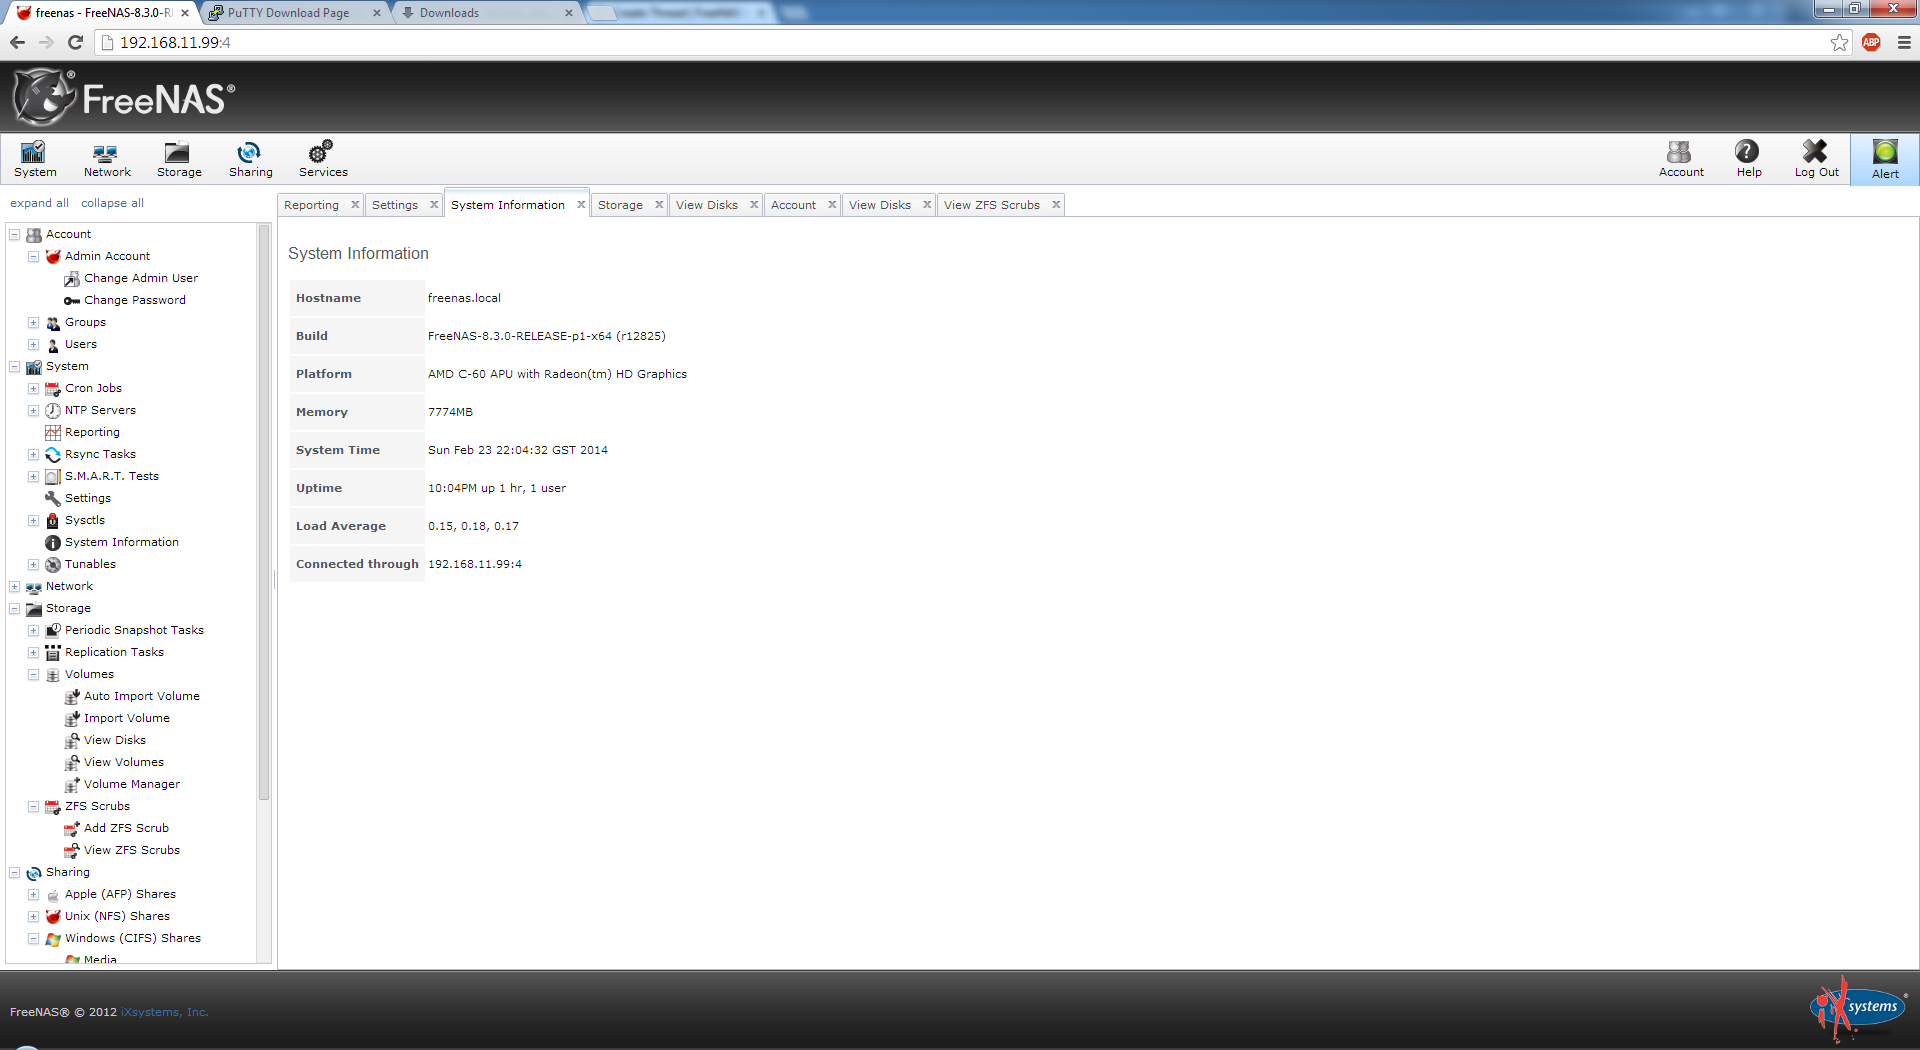Collapse the ZFS Scrubs node
Image resolution: width=1920 pixels, height=1050 pixels.
(x=33, y=807)
